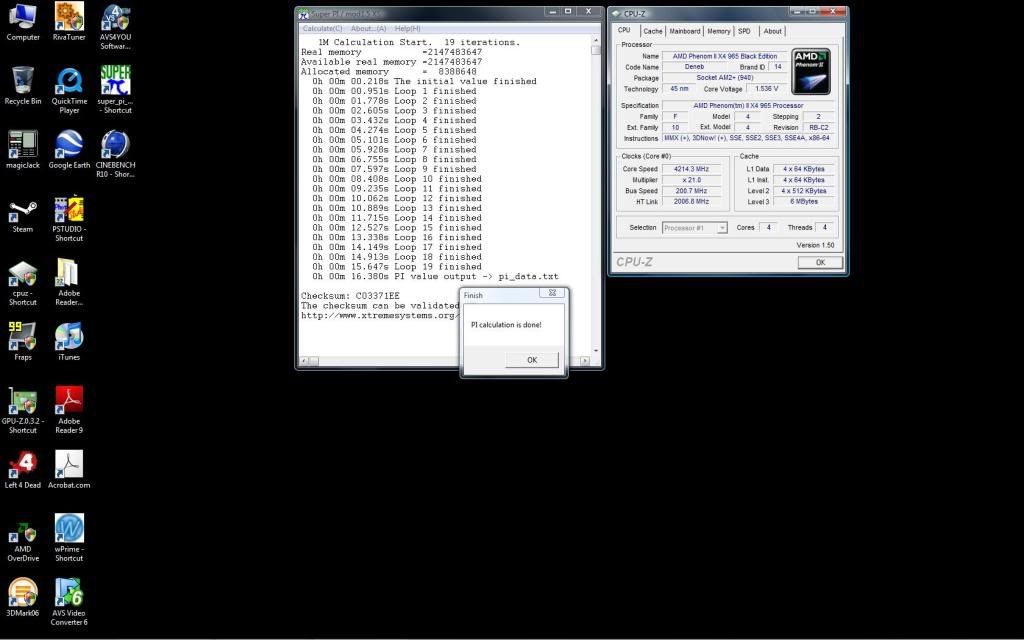Open the Computer desktop icon
Viewport: 1024px width, 640px height.
coord(23,22)
